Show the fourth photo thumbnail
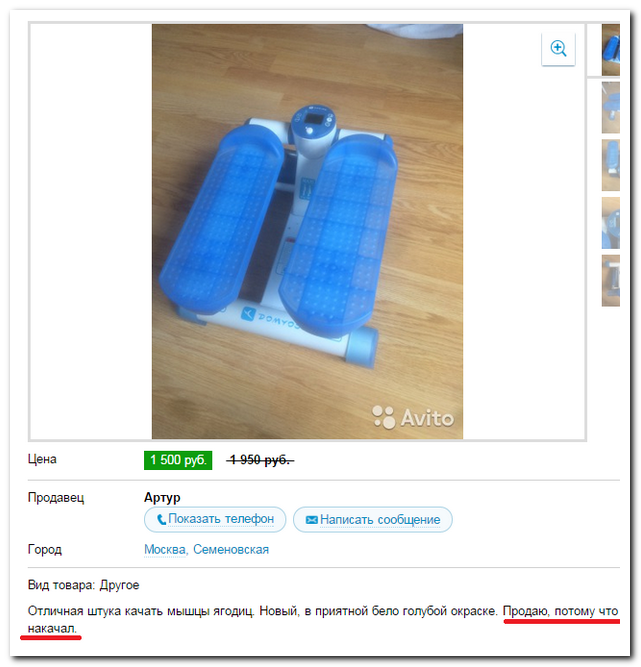 [610, 223]
